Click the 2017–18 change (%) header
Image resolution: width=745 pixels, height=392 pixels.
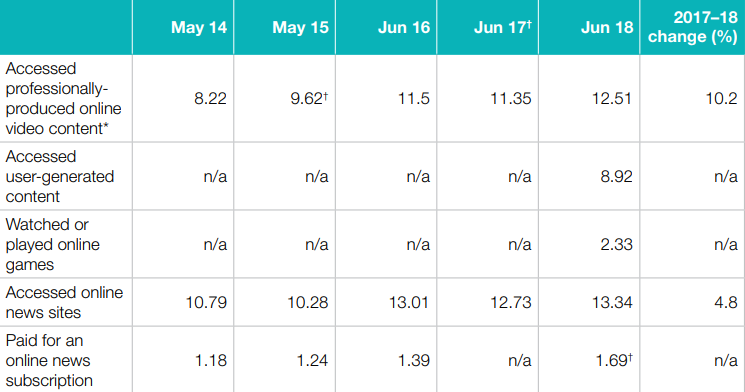[x=693, y=27]
